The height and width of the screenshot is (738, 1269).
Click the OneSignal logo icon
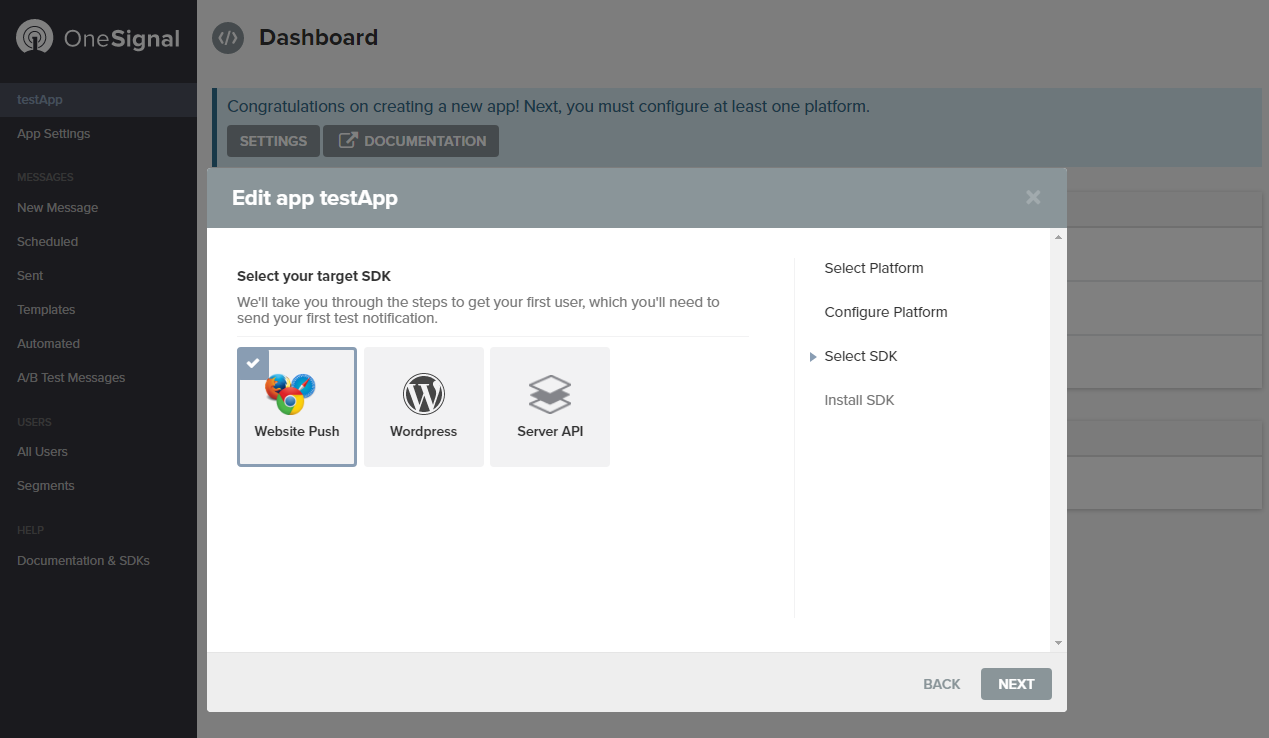pyautogui.click(x=34, y=39)
